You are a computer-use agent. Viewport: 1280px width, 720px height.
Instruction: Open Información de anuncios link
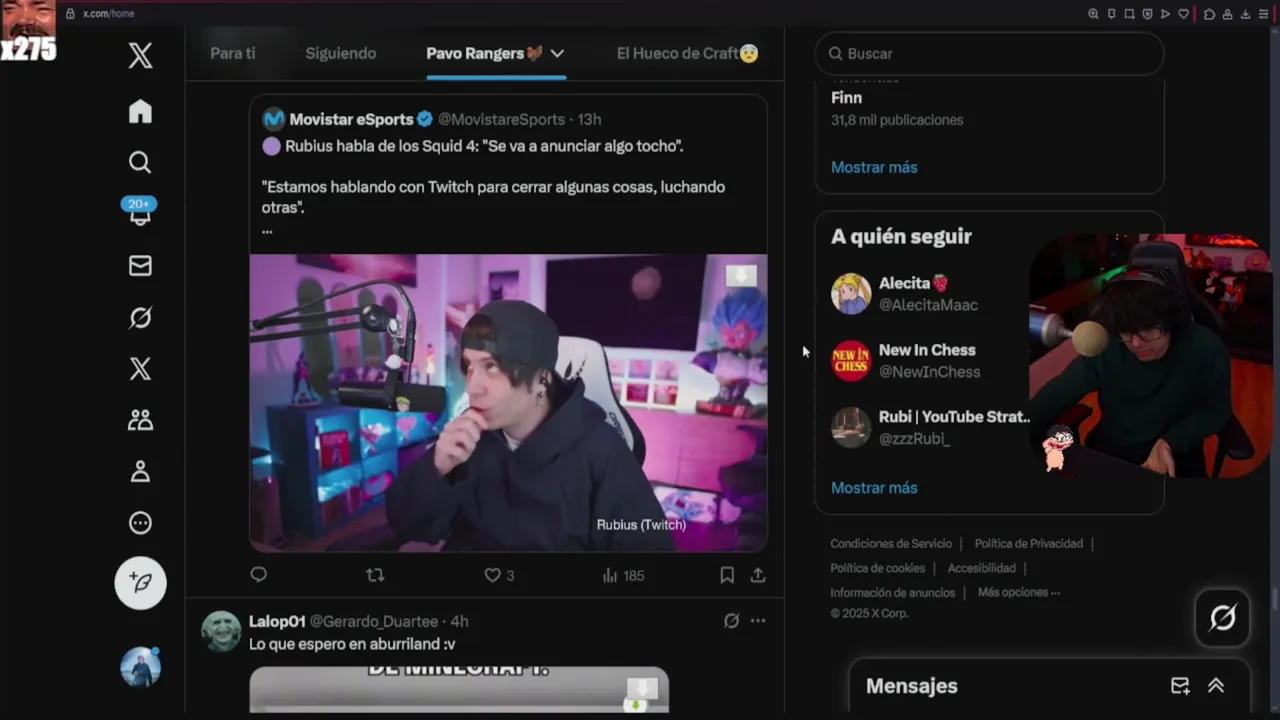tap(893, 592)
